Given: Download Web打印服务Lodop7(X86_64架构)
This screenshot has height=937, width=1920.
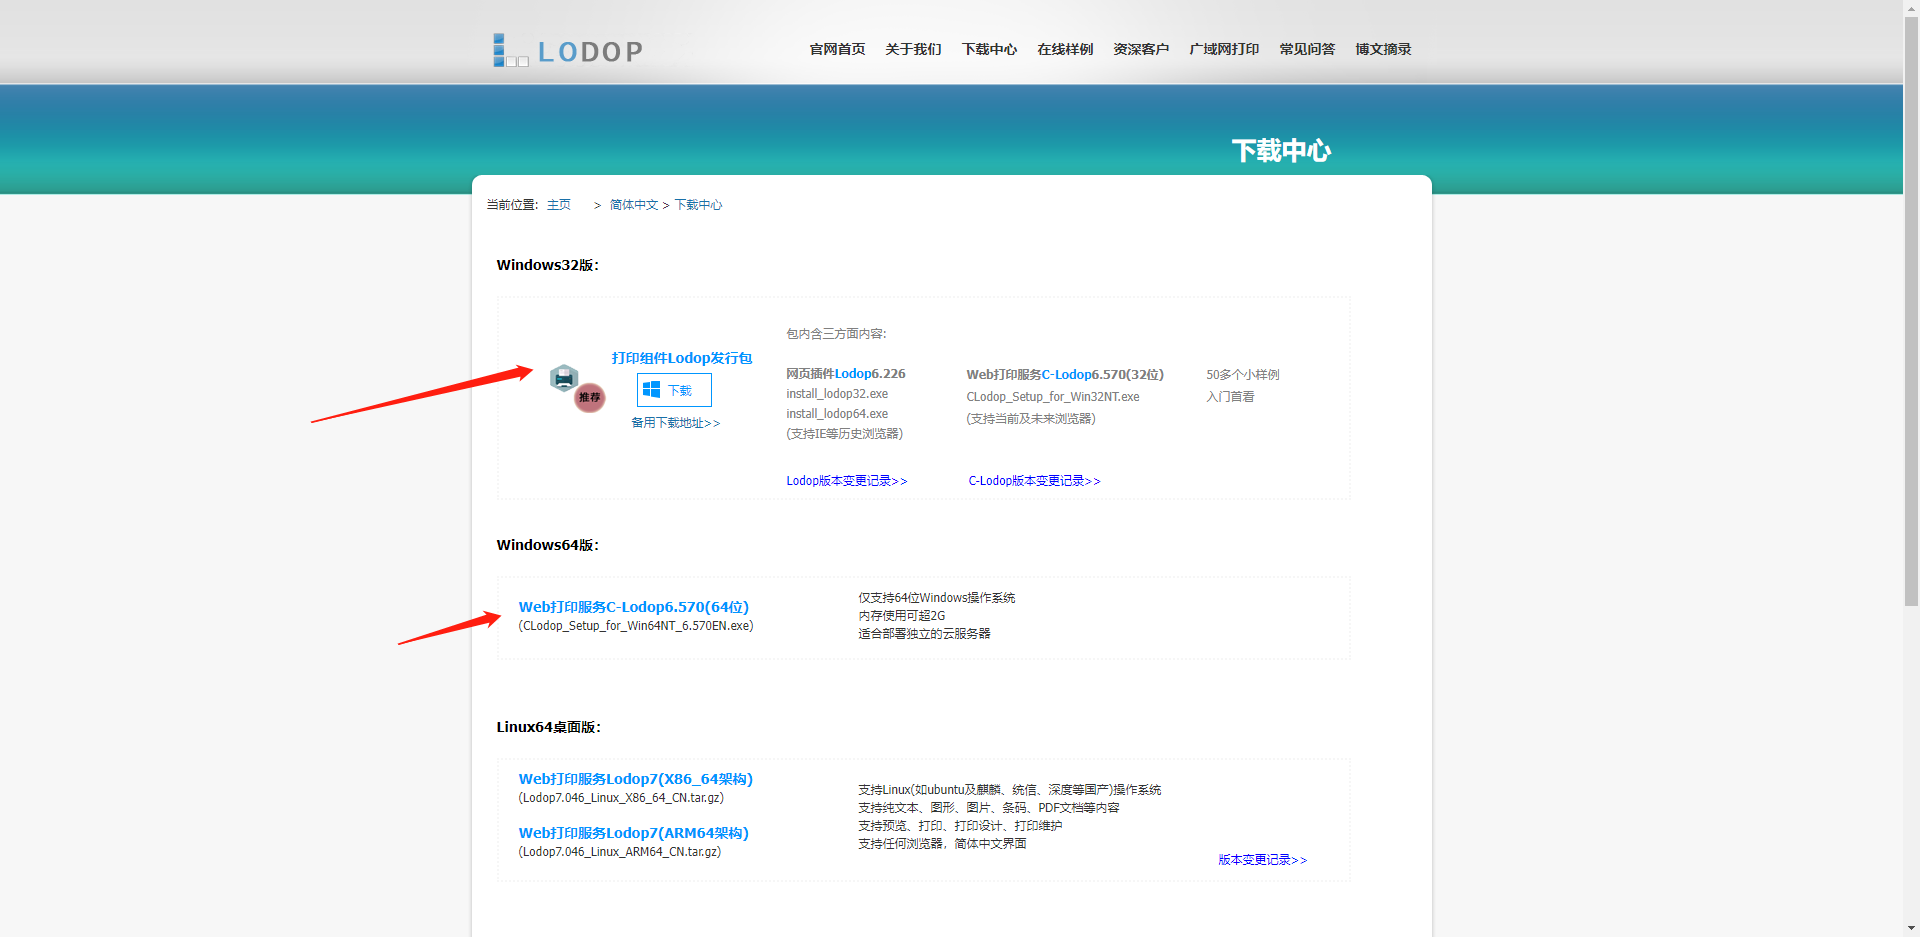Looking at the screenshot, I should [x=636, y=779].
